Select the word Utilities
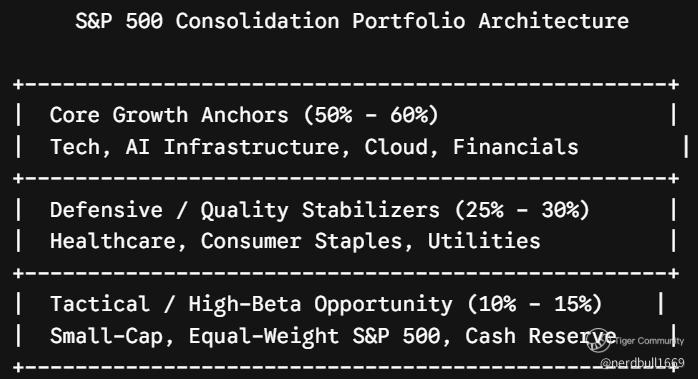Viewport: 698px width, 379px height. [484, 240]
